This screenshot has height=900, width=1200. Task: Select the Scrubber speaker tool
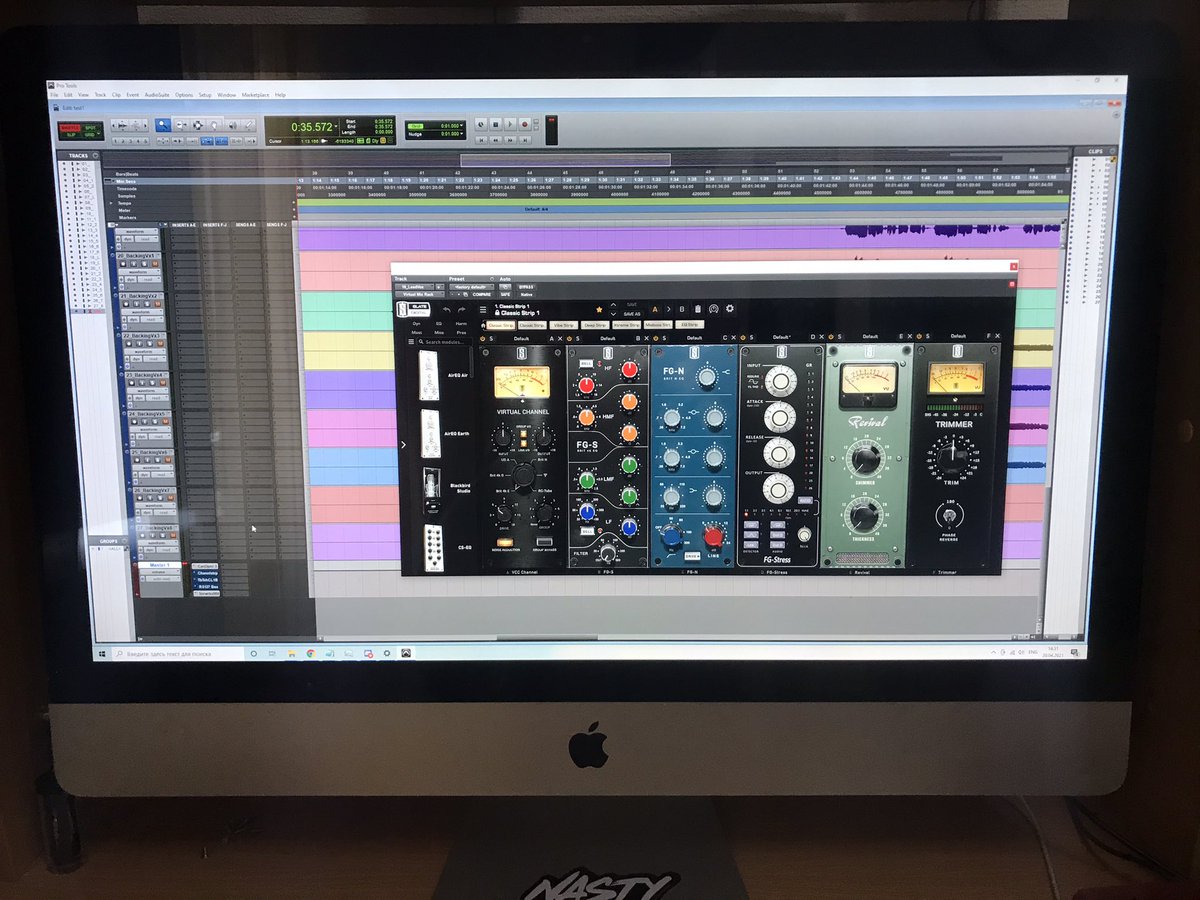coord(232,125)
